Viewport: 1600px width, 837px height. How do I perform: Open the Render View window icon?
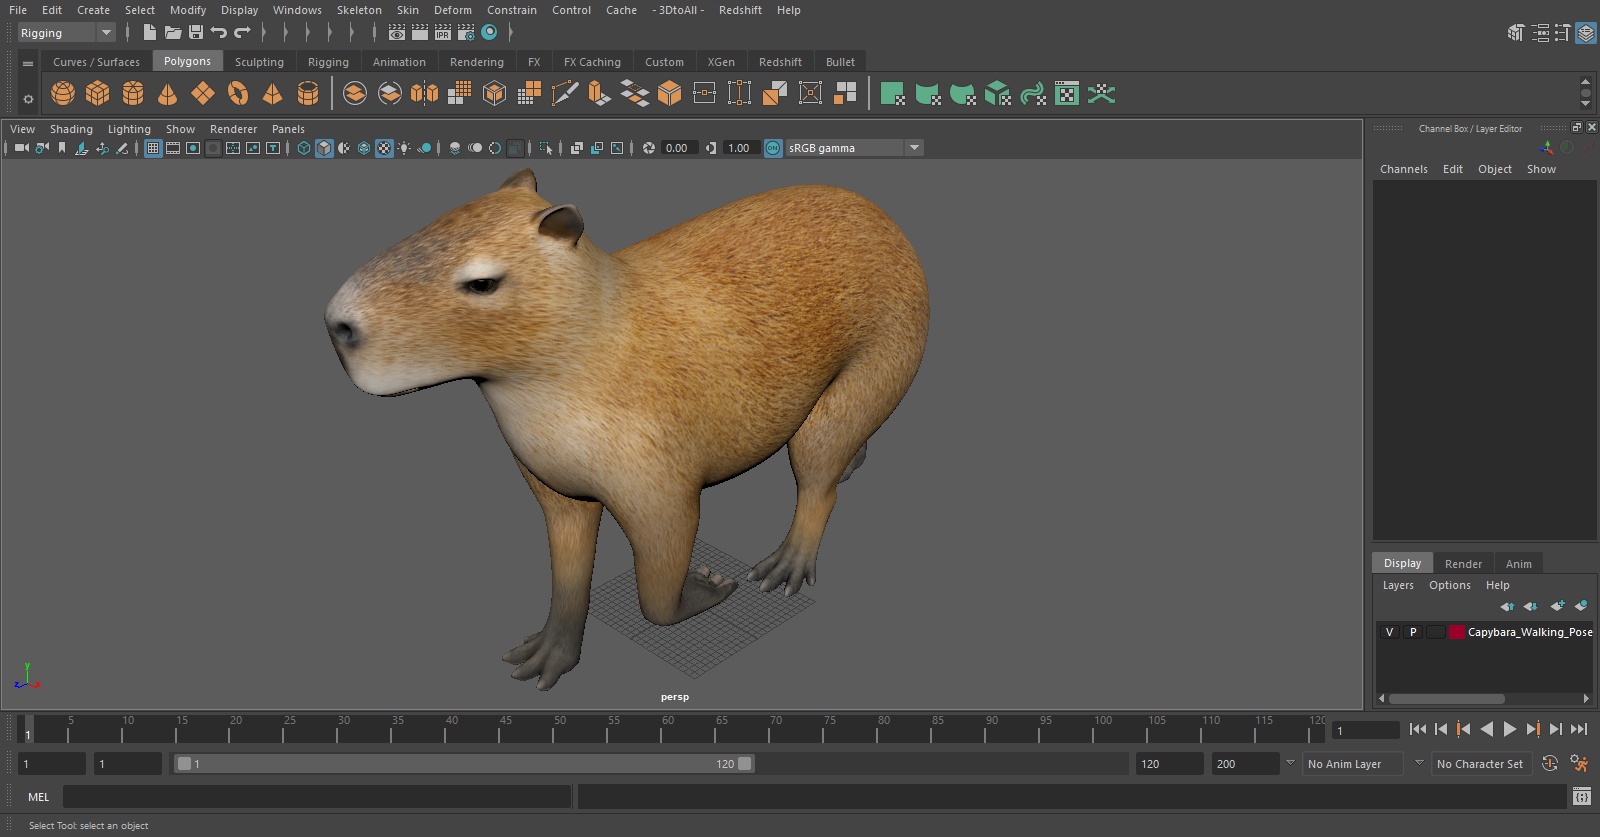tap(397, 33)
